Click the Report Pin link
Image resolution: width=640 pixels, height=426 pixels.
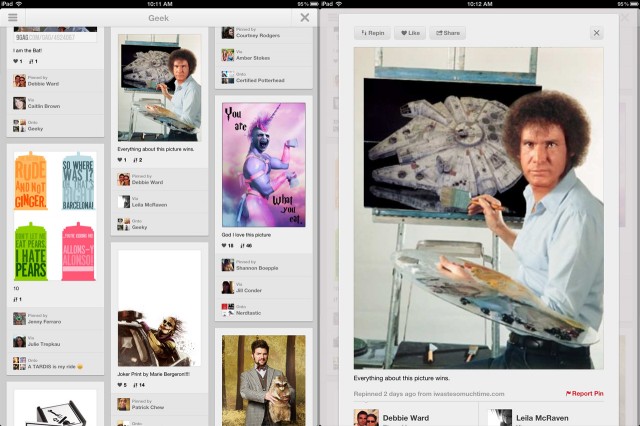click(x=584, y=393)
